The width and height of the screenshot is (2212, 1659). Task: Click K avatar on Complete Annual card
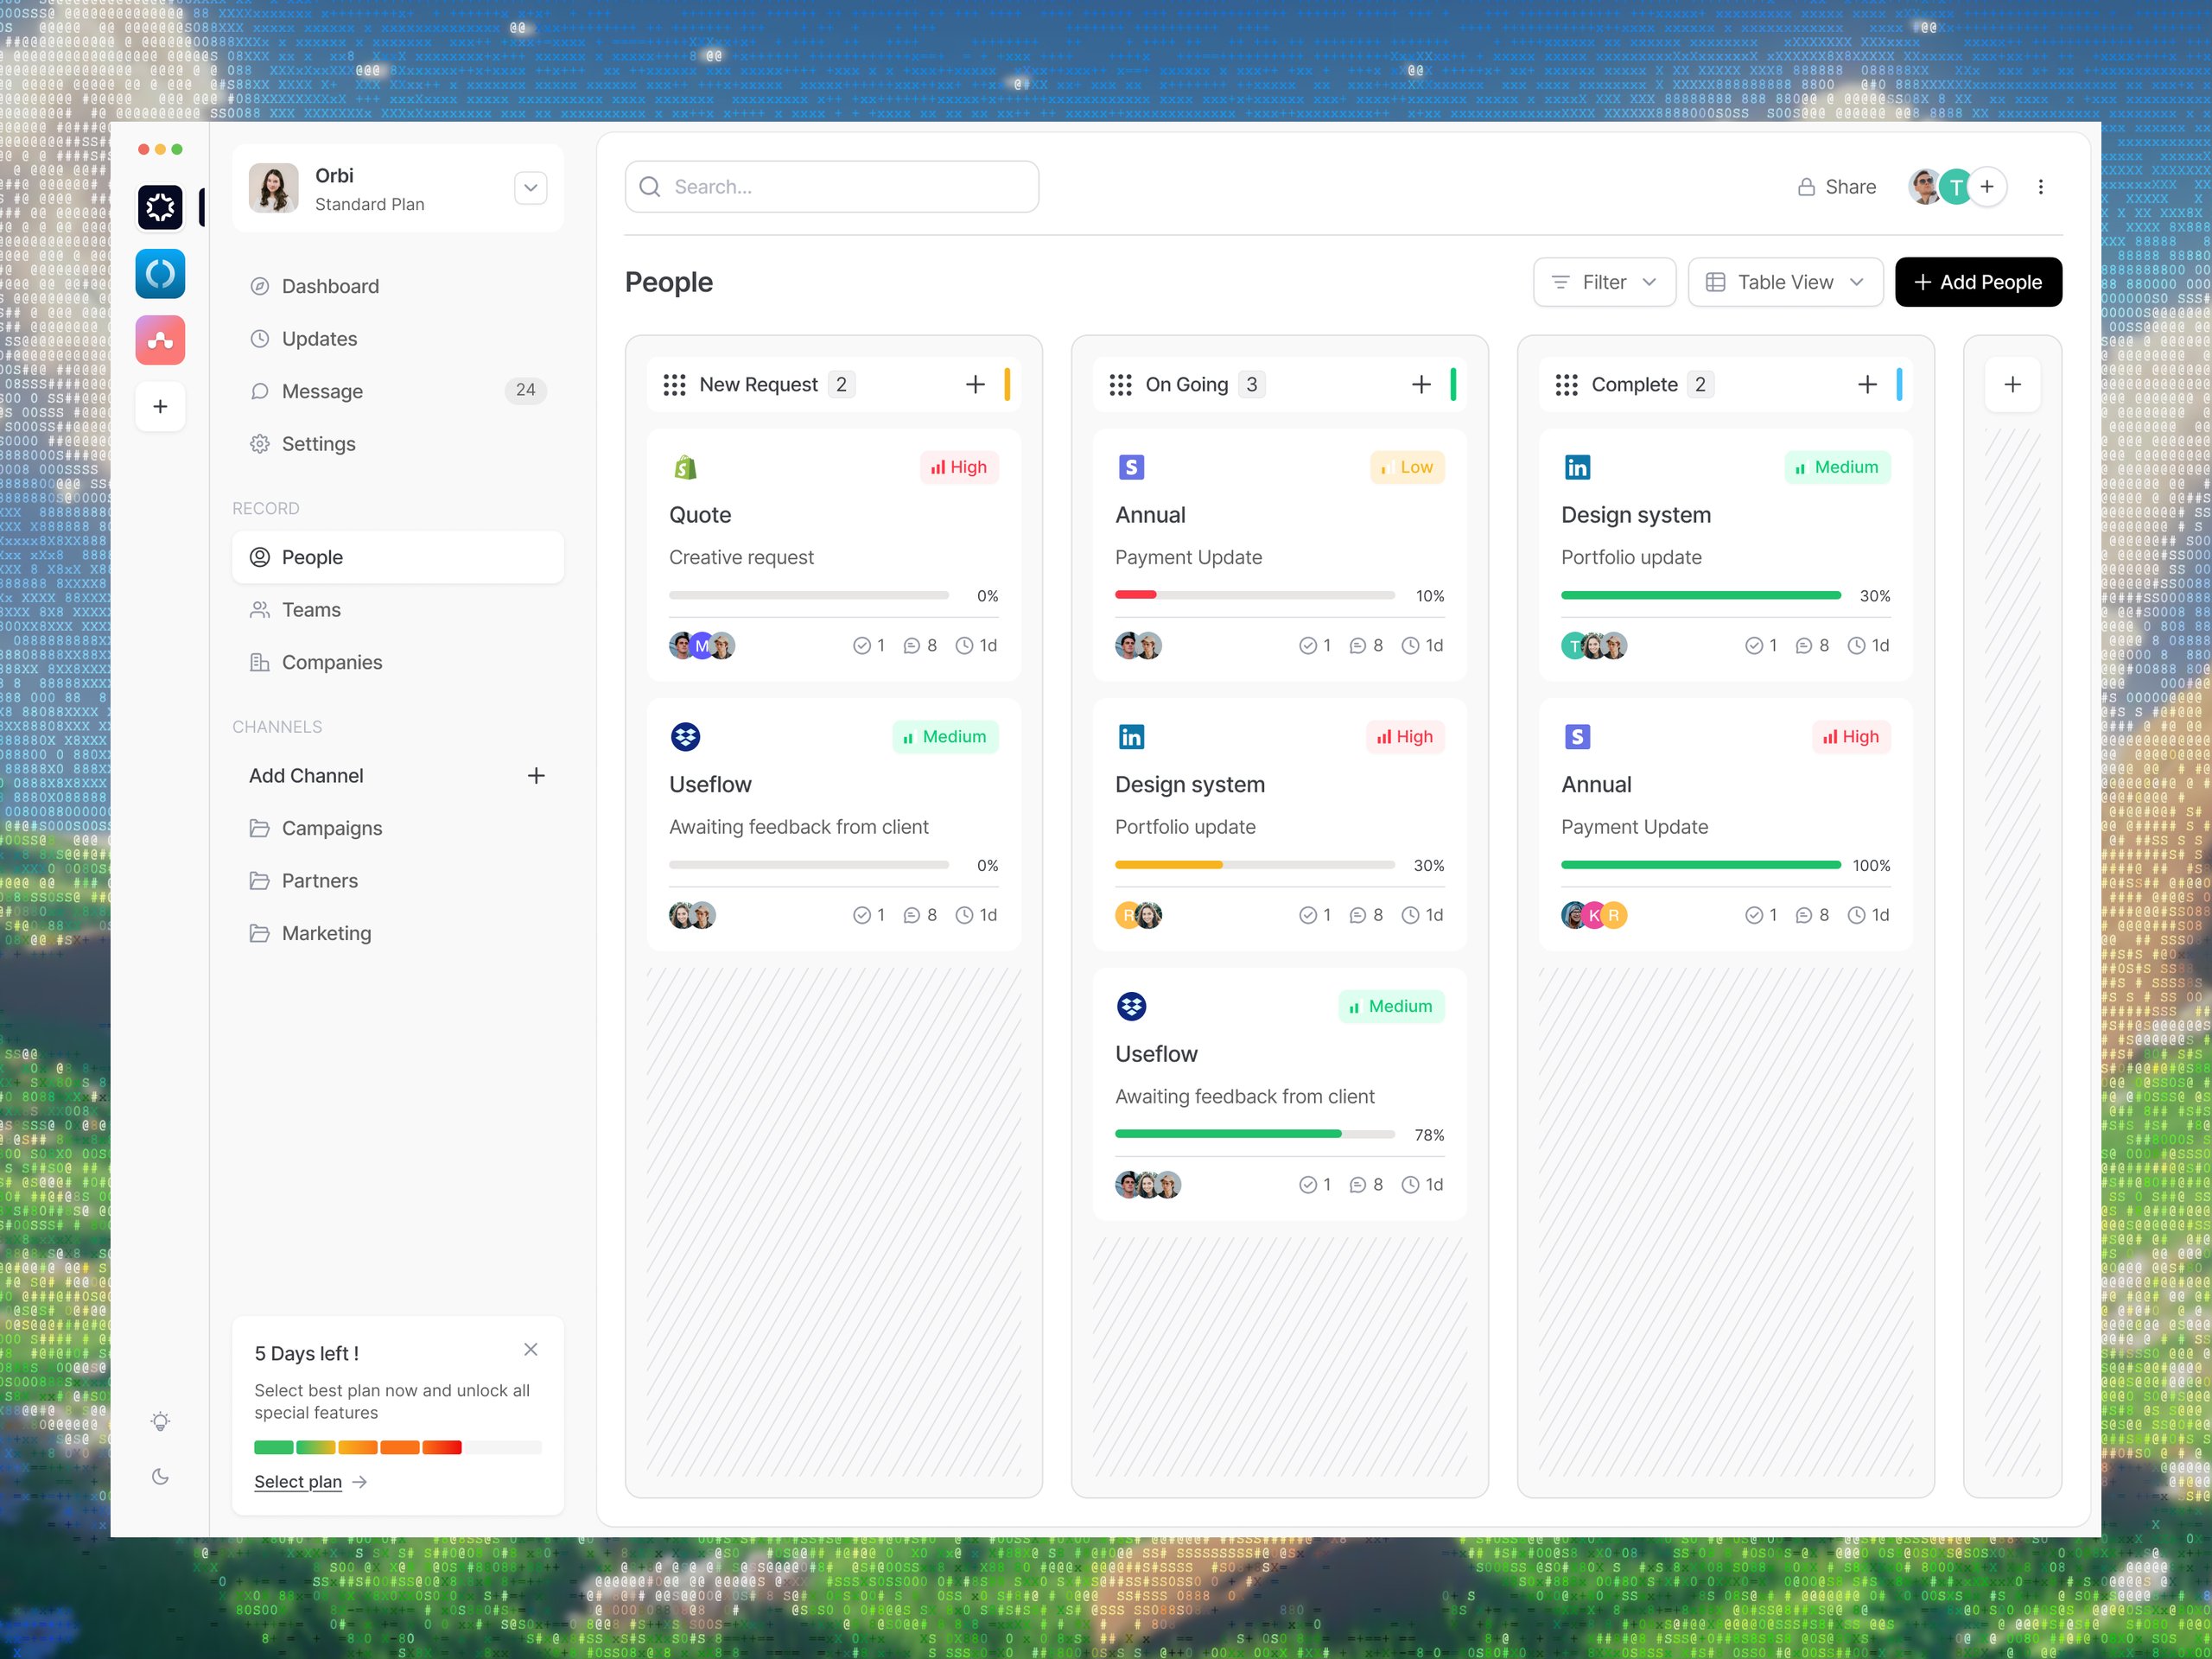point(1594,915)
